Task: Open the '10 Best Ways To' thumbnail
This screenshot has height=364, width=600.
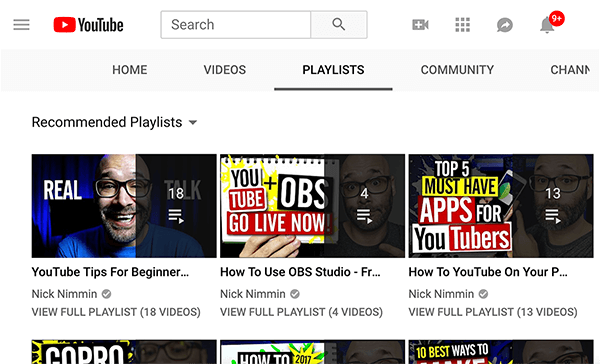Action: (501, 352)
